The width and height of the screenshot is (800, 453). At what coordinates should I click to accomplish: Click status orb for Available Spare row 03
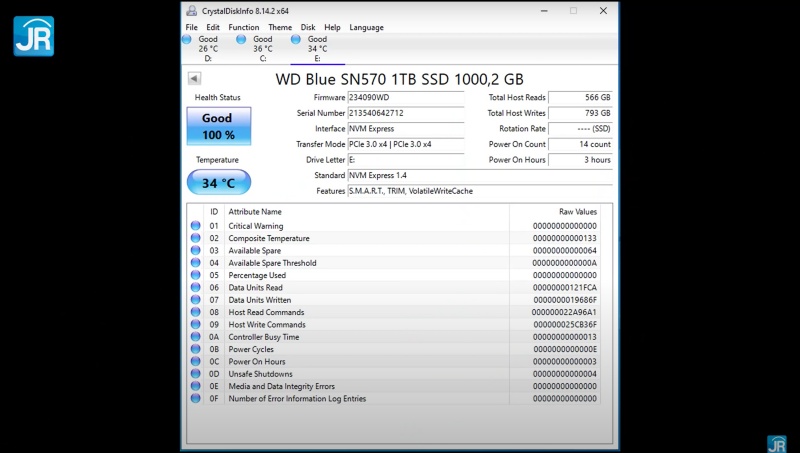pyautogui.click(x=195, y=250)
